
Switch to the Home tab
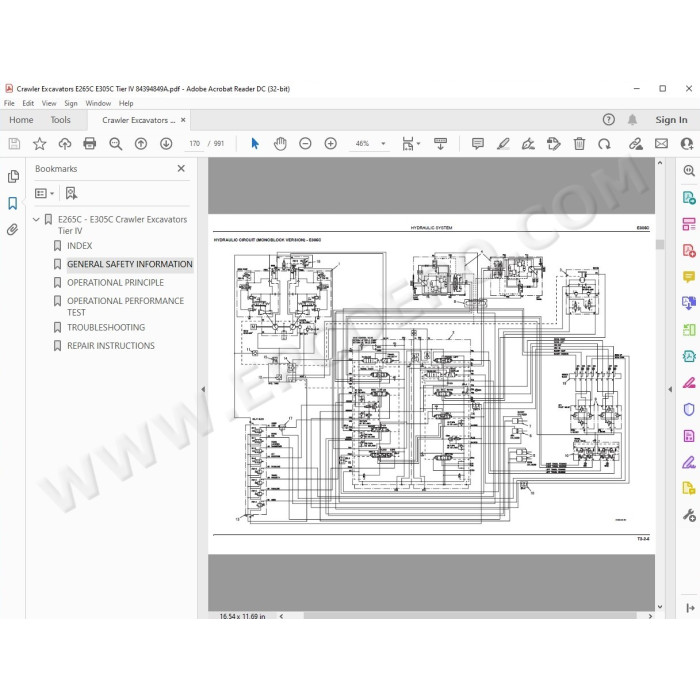click(21, 120)
